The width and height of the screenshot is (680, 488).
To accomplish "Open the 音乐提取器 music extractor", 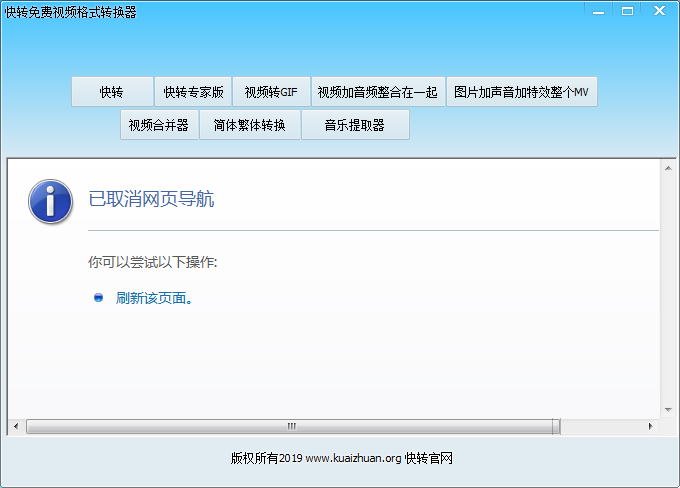I will coord(355,125).
